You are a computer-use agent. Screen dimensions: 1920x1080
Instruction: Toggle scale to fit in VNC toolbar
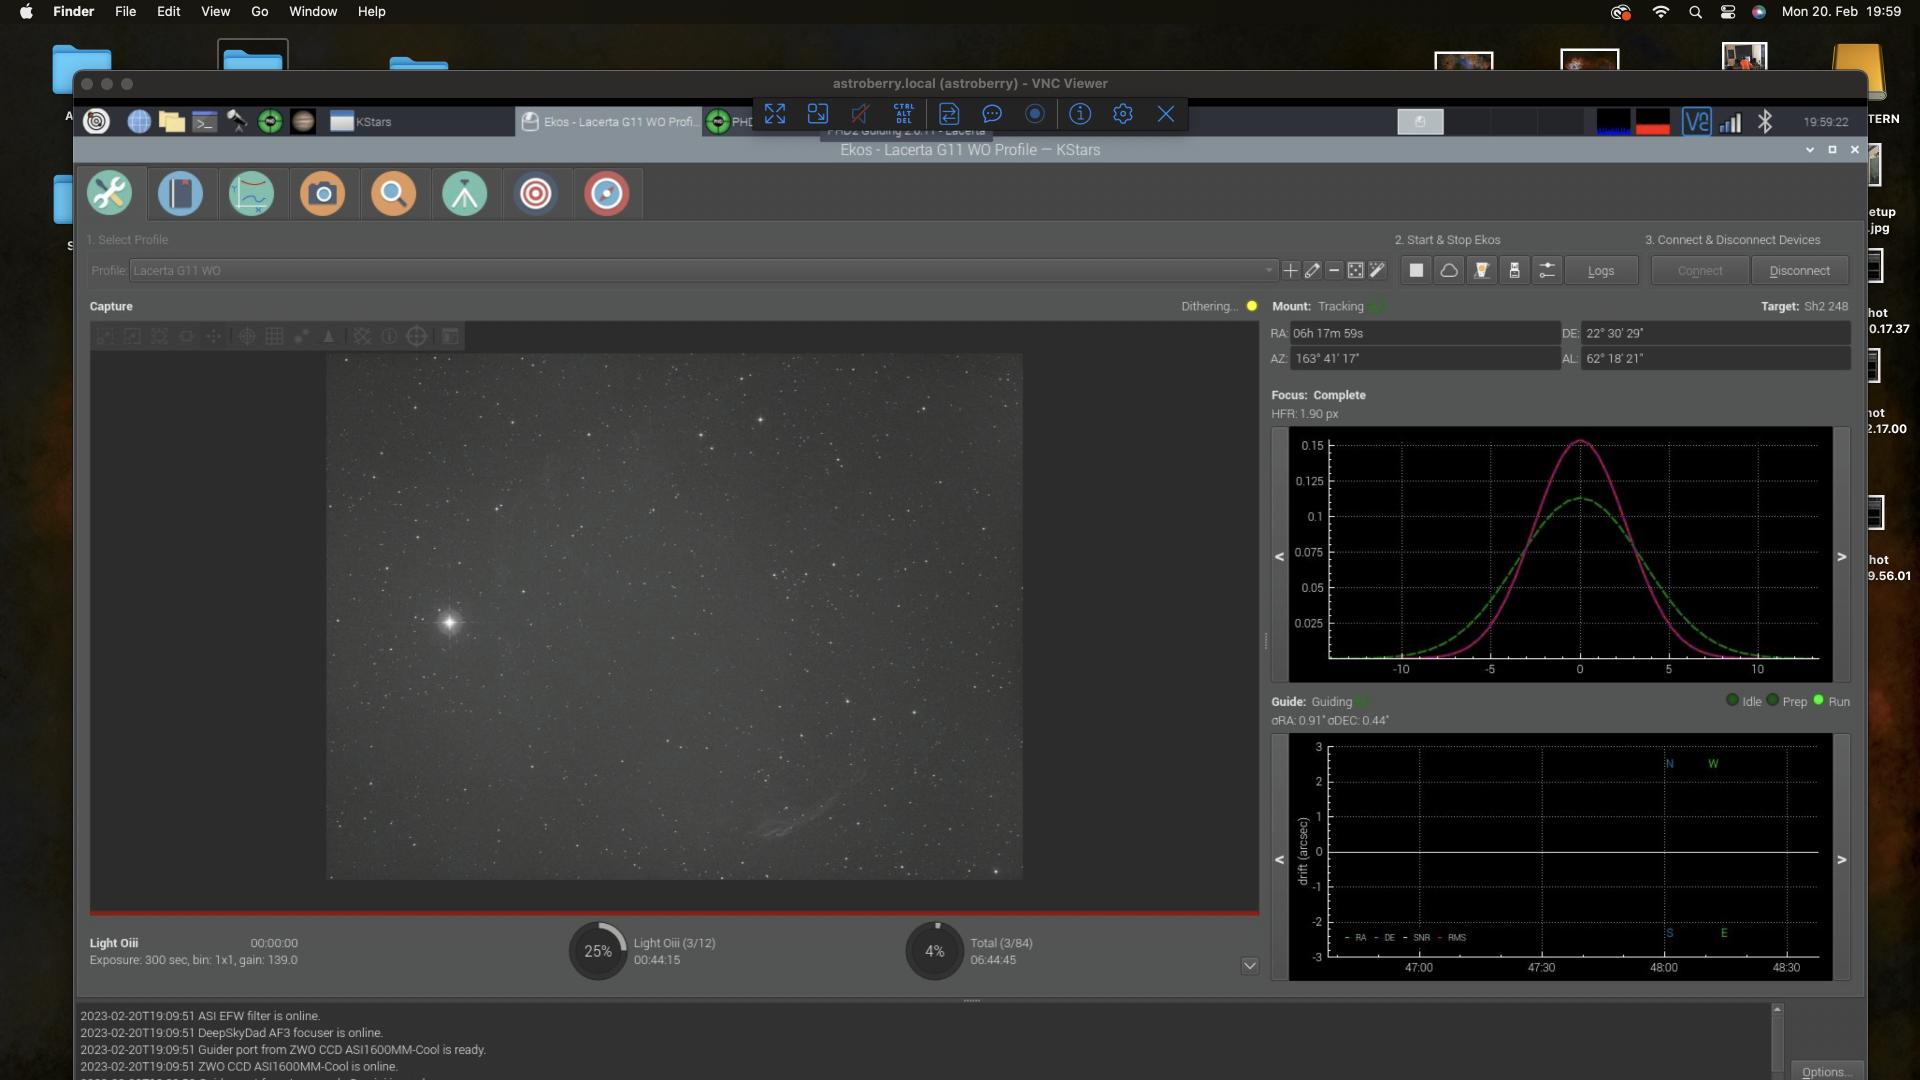818,114
